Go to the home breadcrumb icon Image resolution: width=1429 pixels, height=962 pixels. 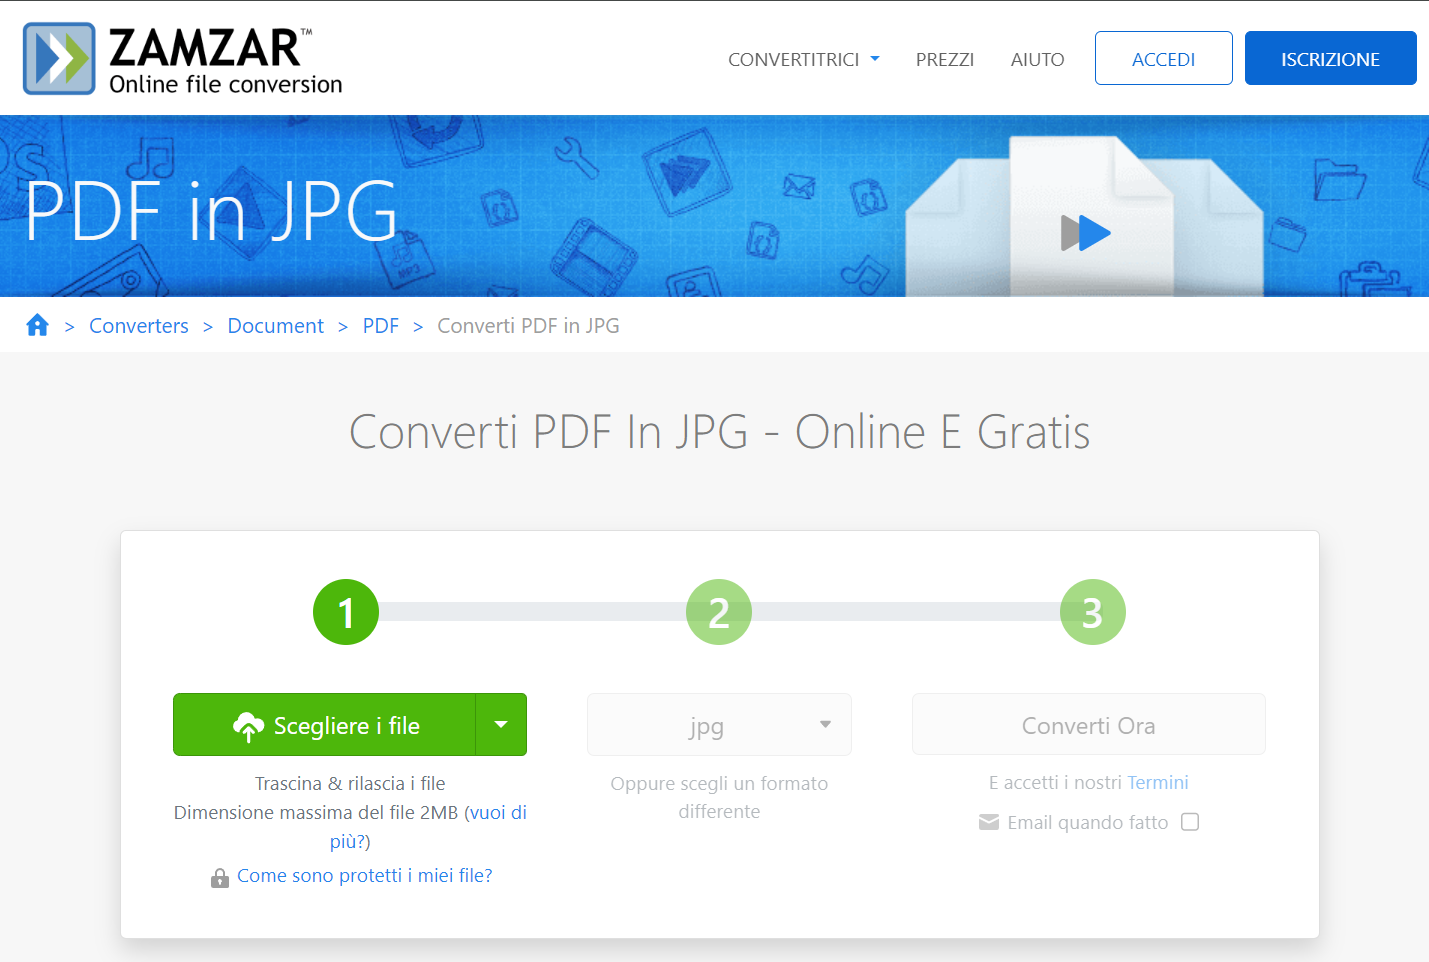click(37, 325)
